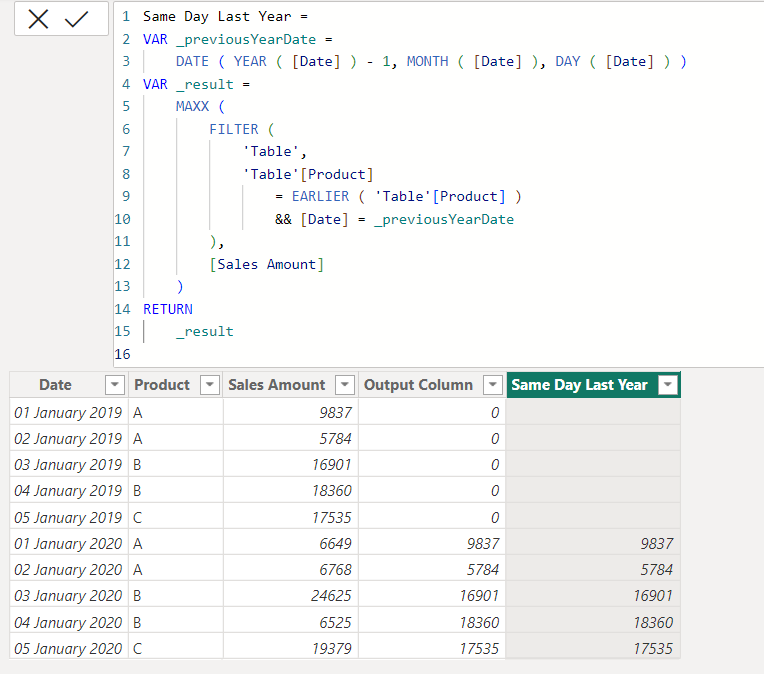The image size is (764, 674).
Task: Open the Same Day Last Year filter dropdown
Action: pyautogui.click(x=668, y=385)
